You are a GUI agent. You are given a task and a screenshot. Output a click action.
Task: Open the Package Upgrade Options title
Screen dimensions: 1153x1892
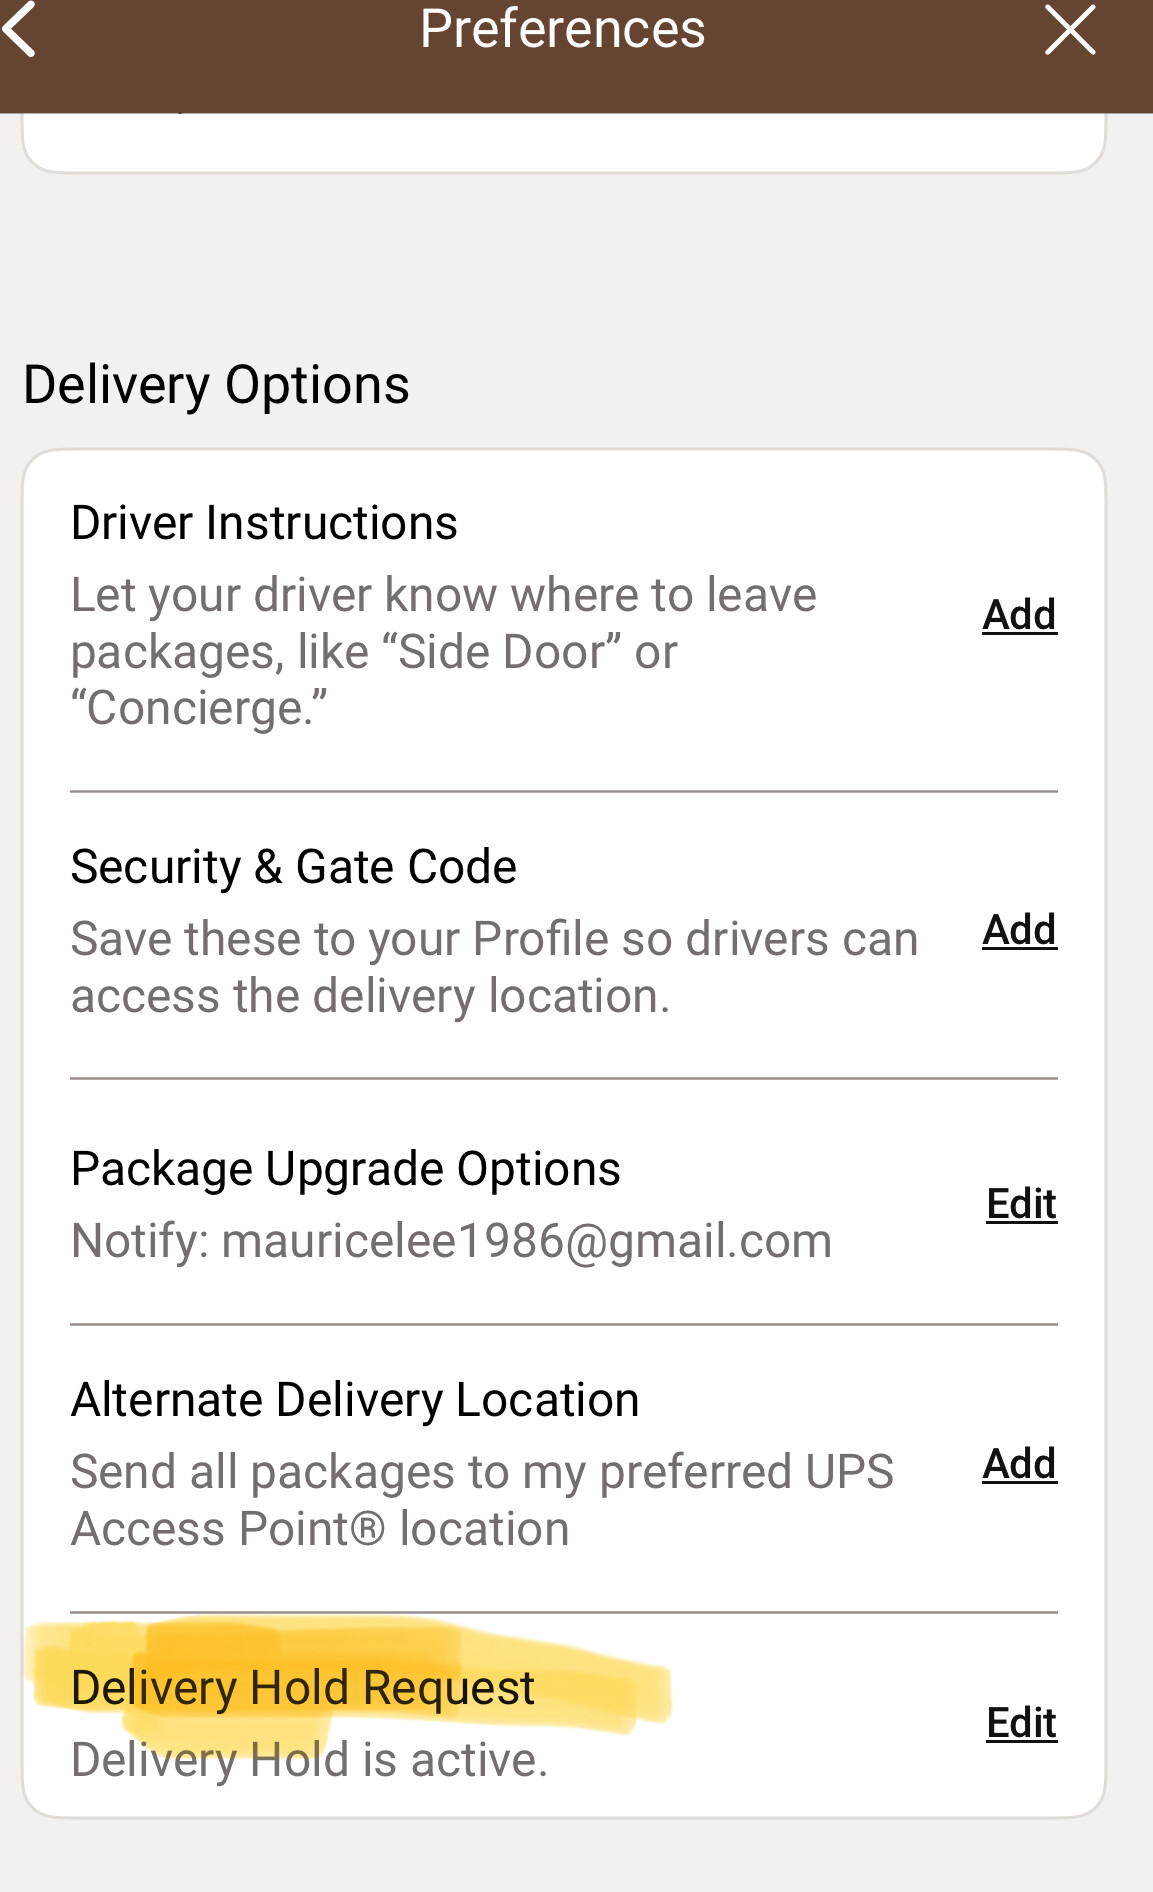coord(345,1169)
